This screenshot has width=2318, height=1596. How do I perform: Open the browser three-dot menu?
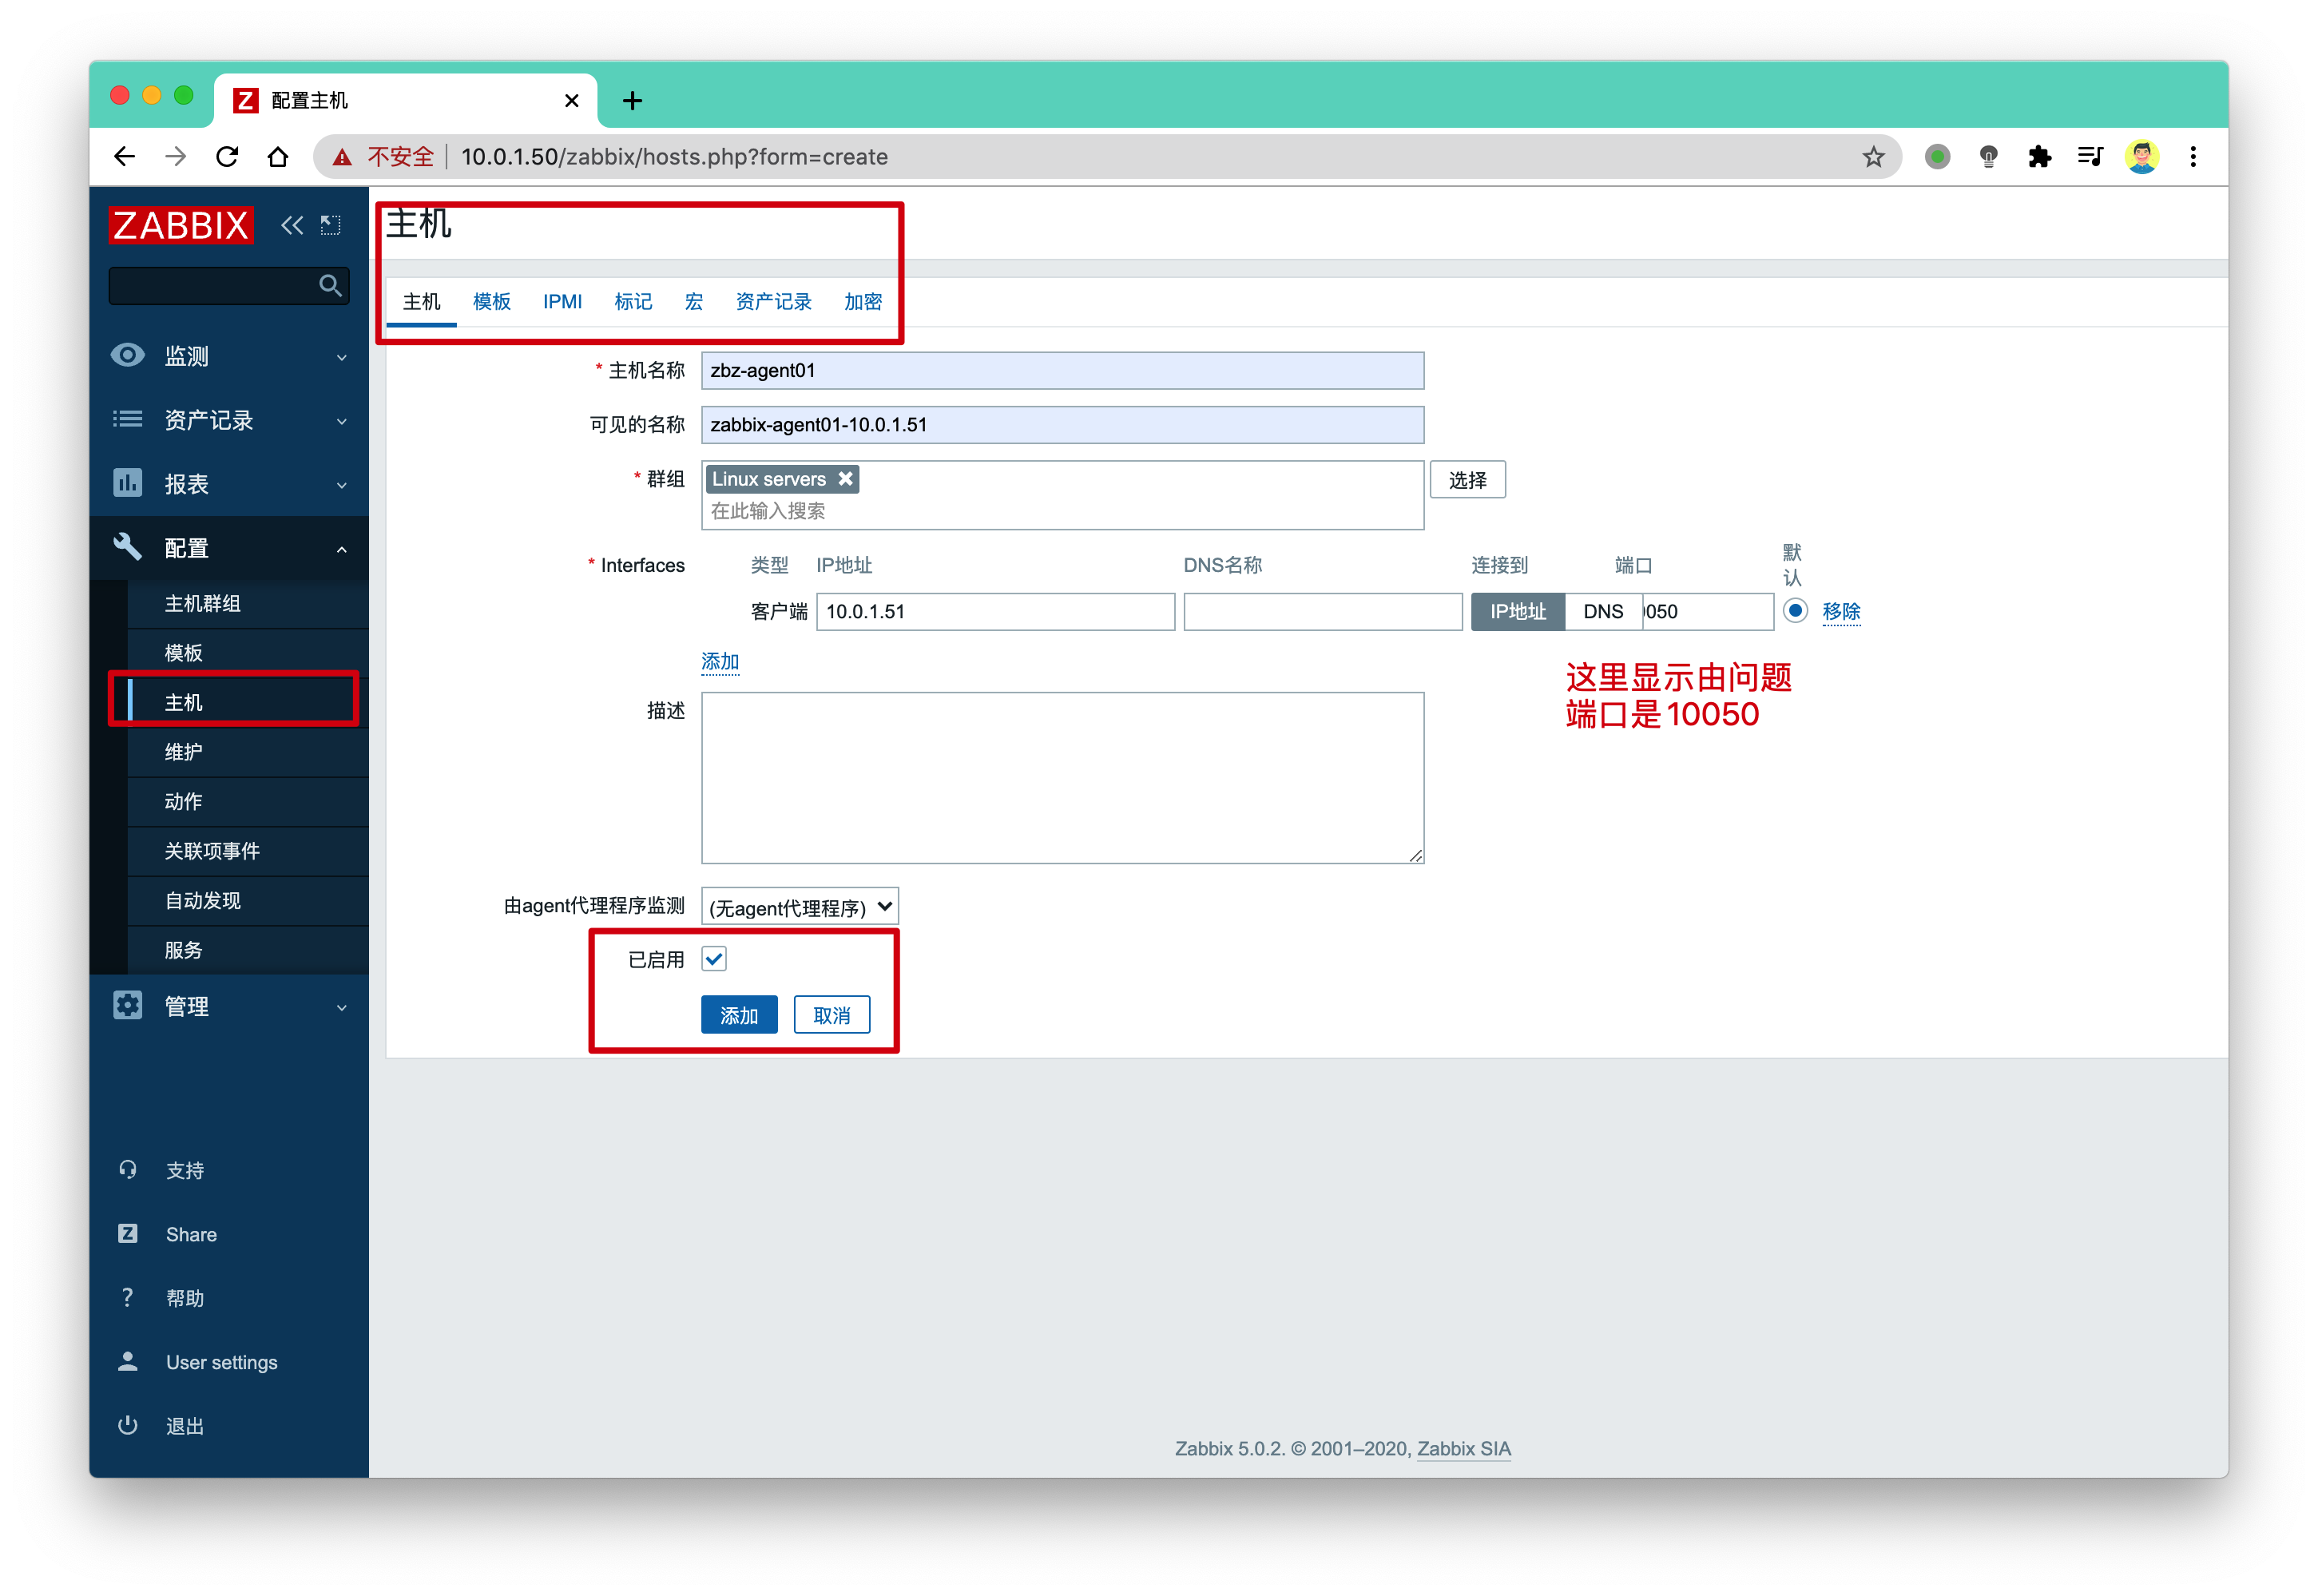(x=2192, y=157)
